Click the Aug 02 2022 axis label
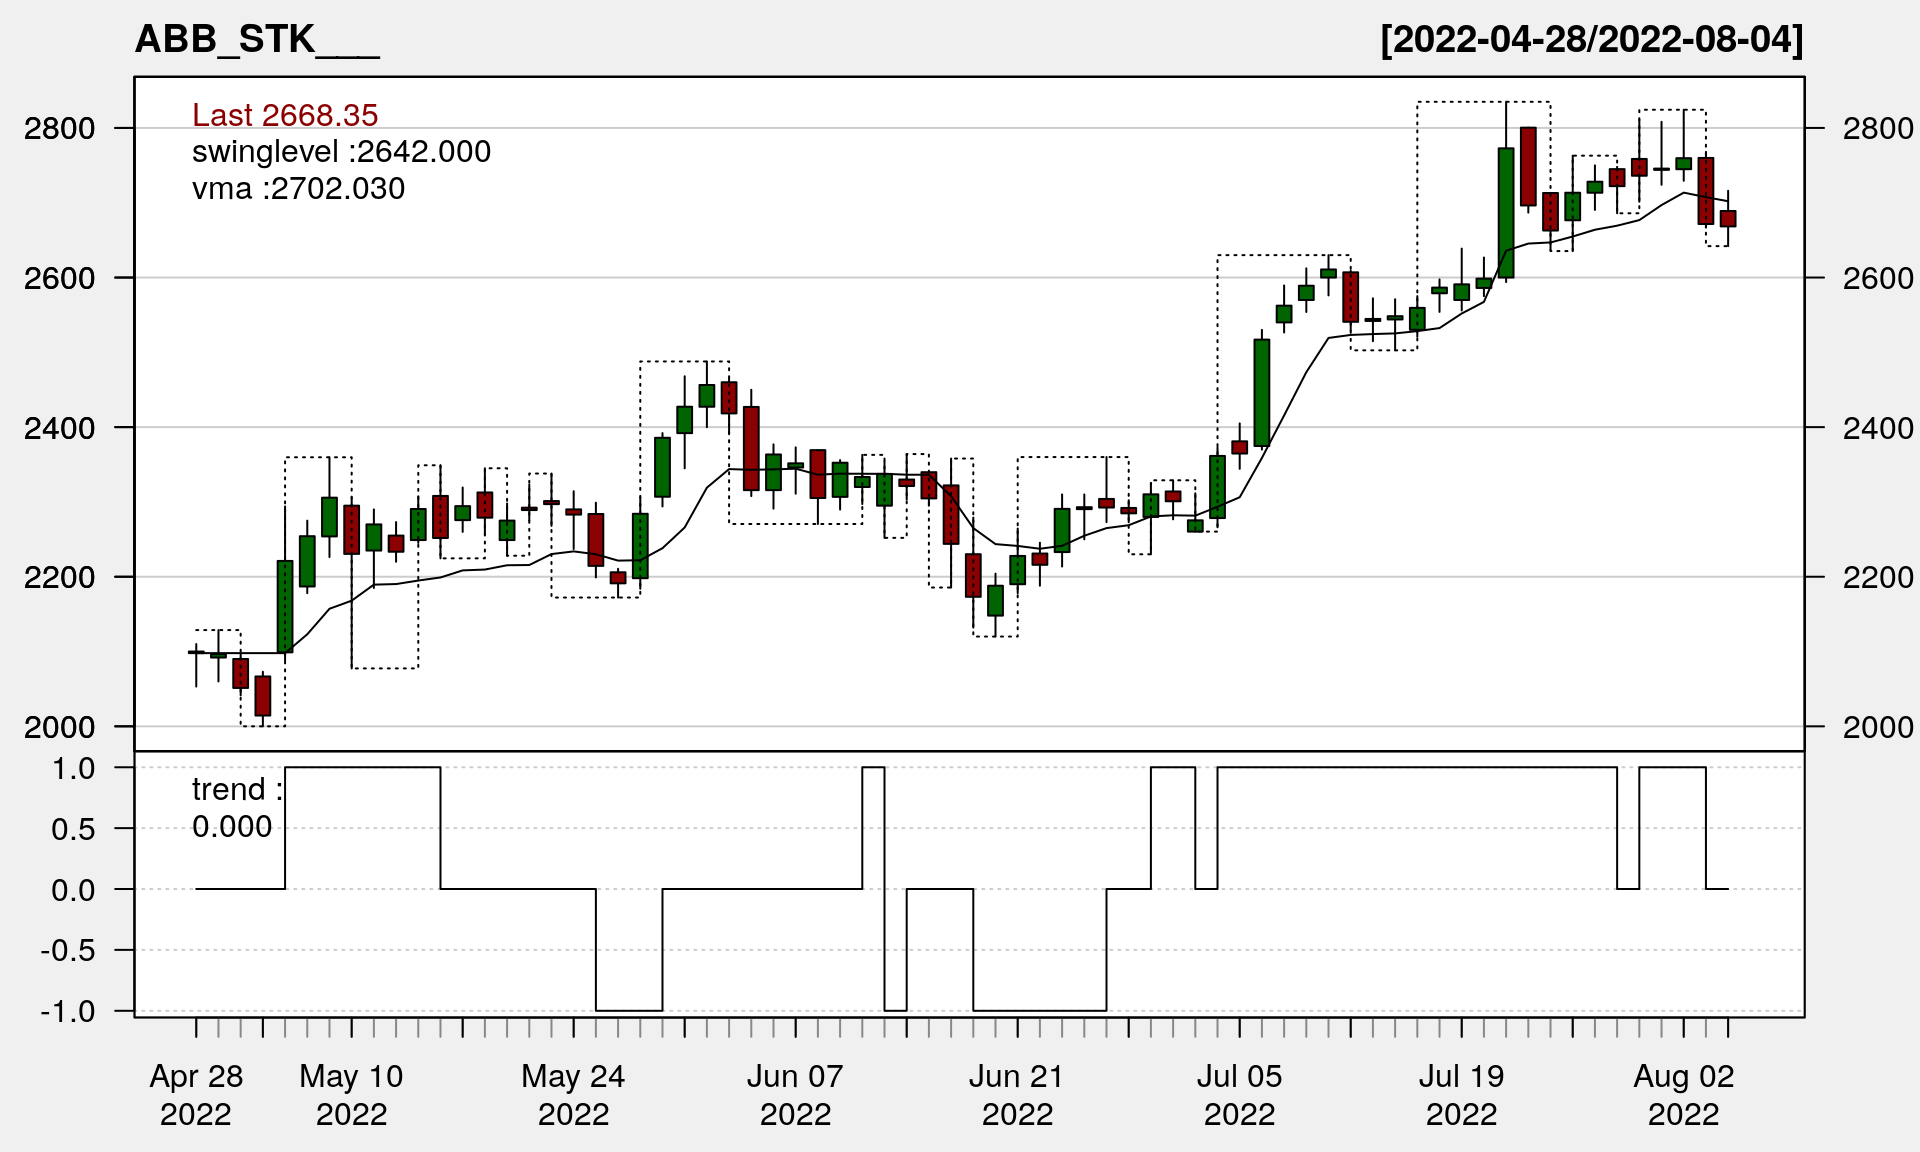 pos(1683,1094)
